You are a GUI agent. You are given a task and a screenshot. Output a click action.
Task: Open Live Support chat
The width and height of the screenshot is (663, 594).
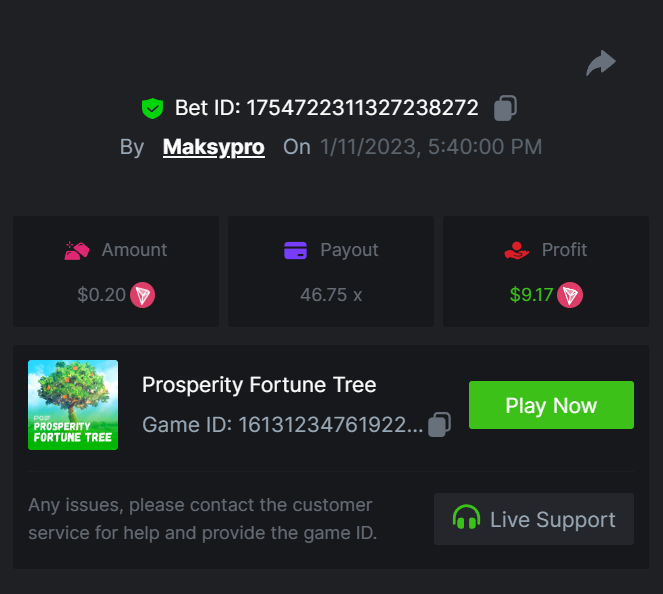534,519
